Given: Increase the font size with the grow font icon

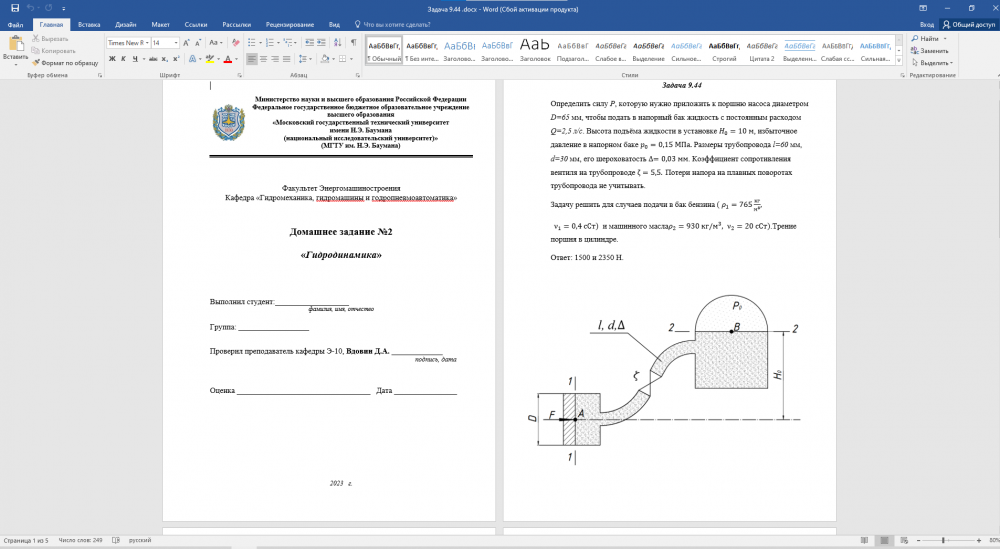Looking at the screenshot, I should pyautogui.click(x=186, y=43).
